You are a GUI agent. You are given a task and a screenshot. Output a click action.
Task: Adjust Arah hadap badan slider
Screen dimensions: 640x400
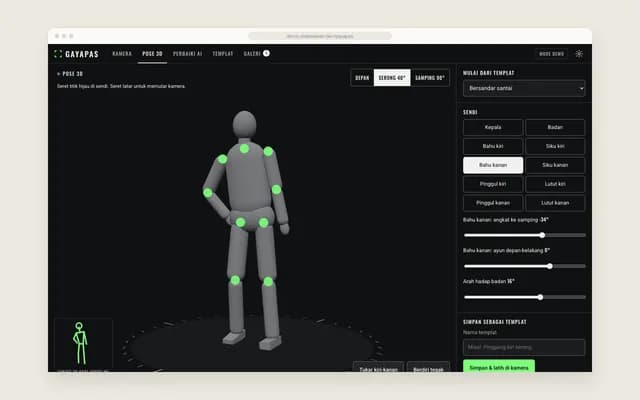click(524, 297)
